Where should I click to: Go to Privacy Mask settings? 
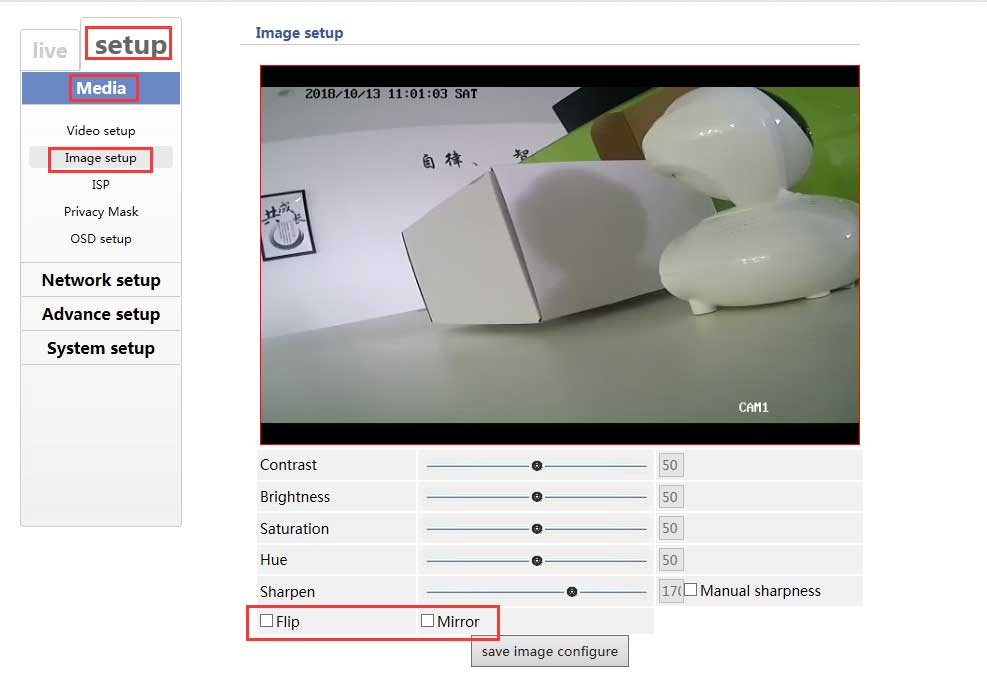[101, 212]
